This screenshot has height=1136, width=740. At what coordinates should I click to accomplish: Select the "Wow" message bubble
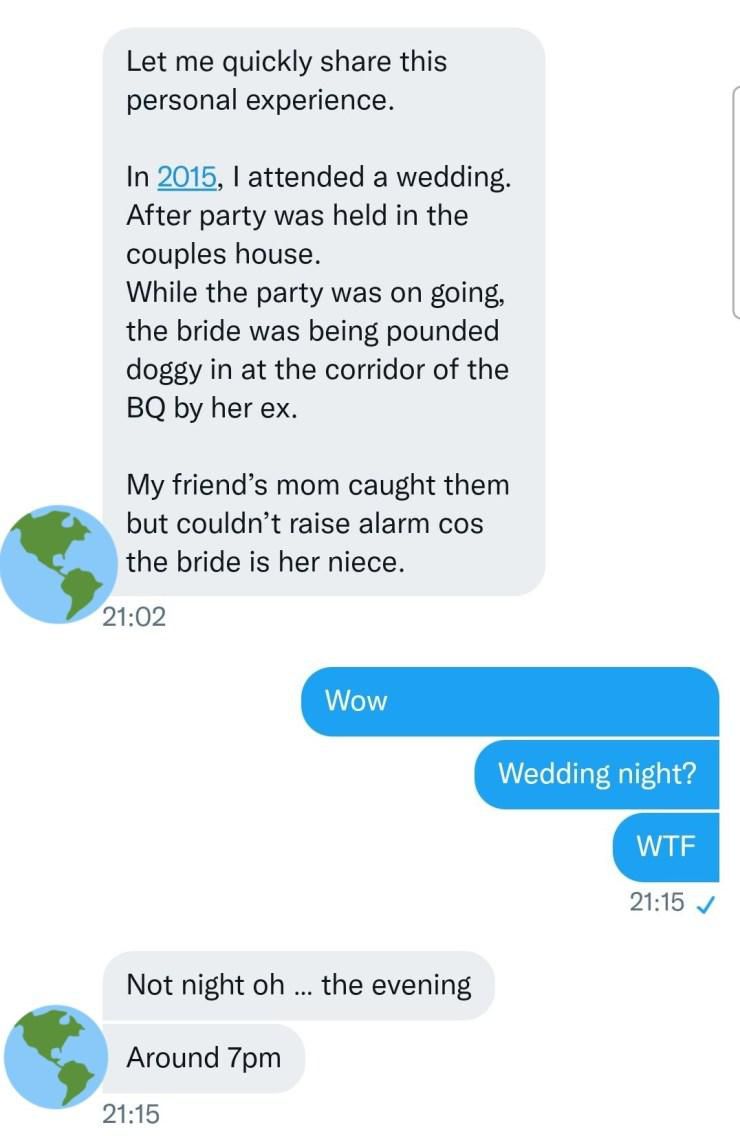[510, 700]
